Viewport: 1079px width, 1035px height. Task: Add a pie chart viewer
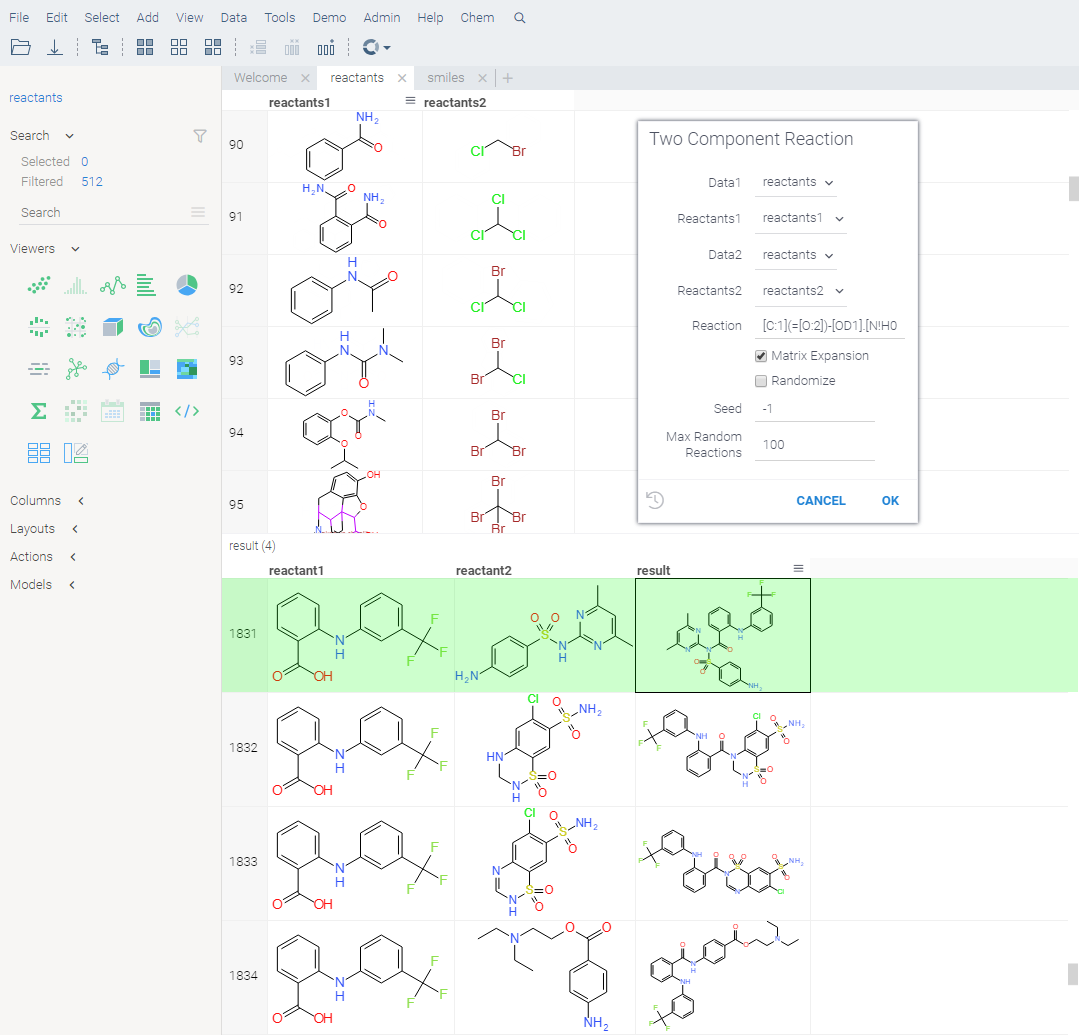click(x=187, y=286)
